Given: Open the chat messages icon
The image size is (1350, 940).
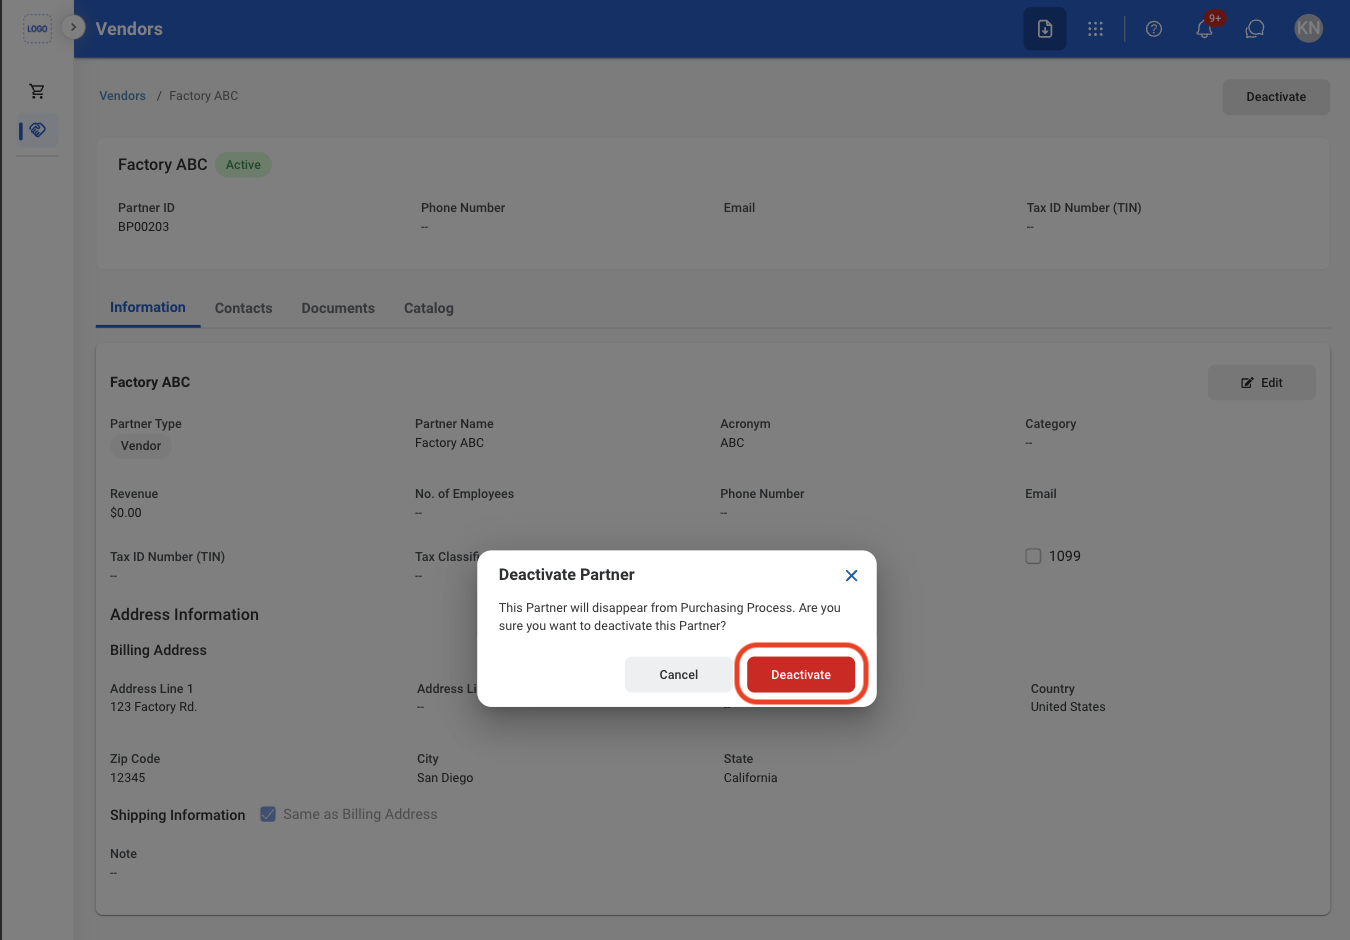Looking at the screenshot, I should coord(1255,29).
